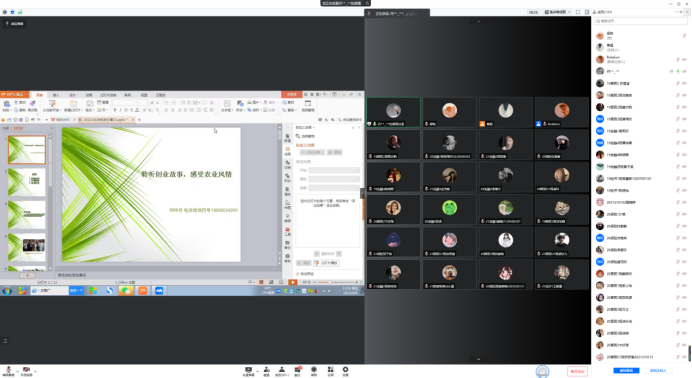This screenshot has height=378, width=692.
Task: Open the share screen button
Action: [x=248, y=371]
